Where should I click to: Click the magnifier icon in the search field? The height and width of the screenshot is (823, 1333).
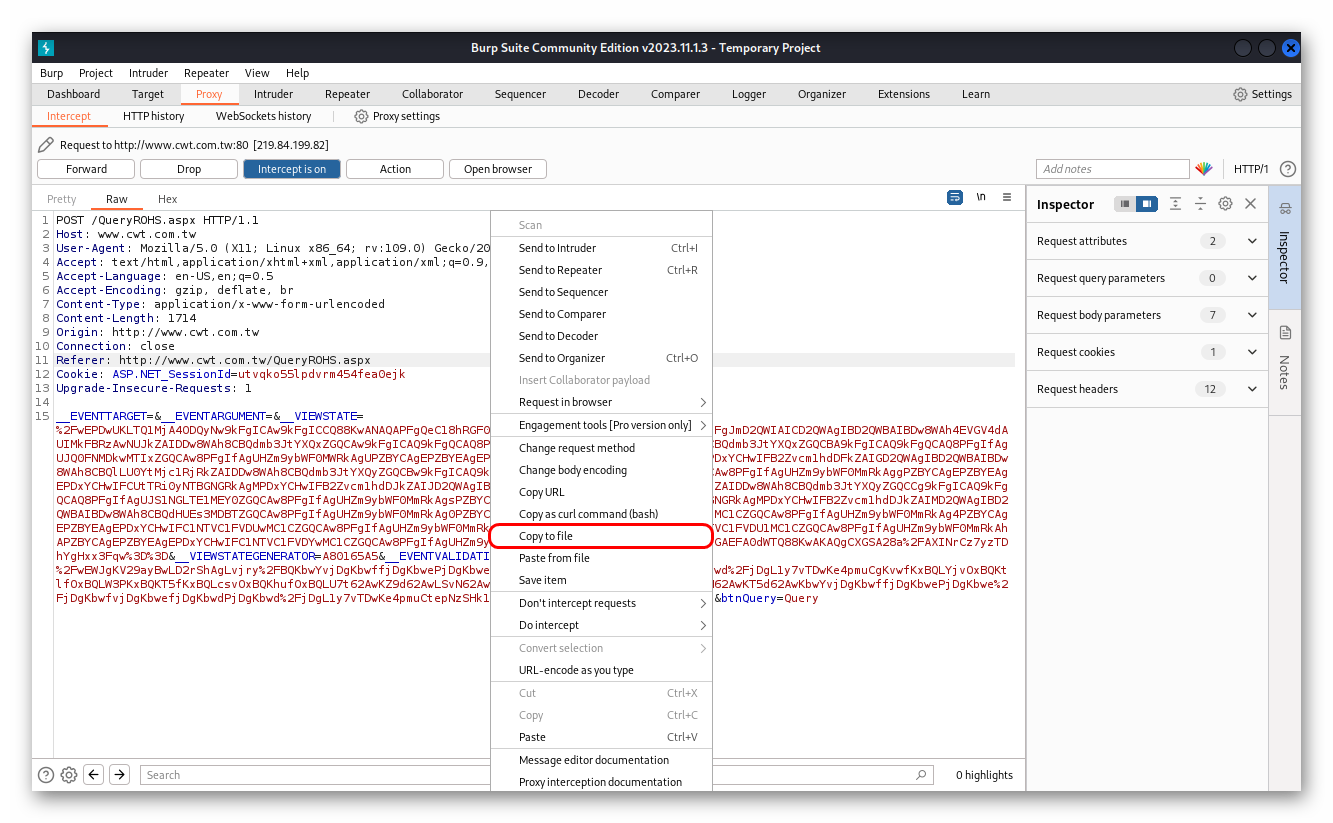tap(921, 775)
